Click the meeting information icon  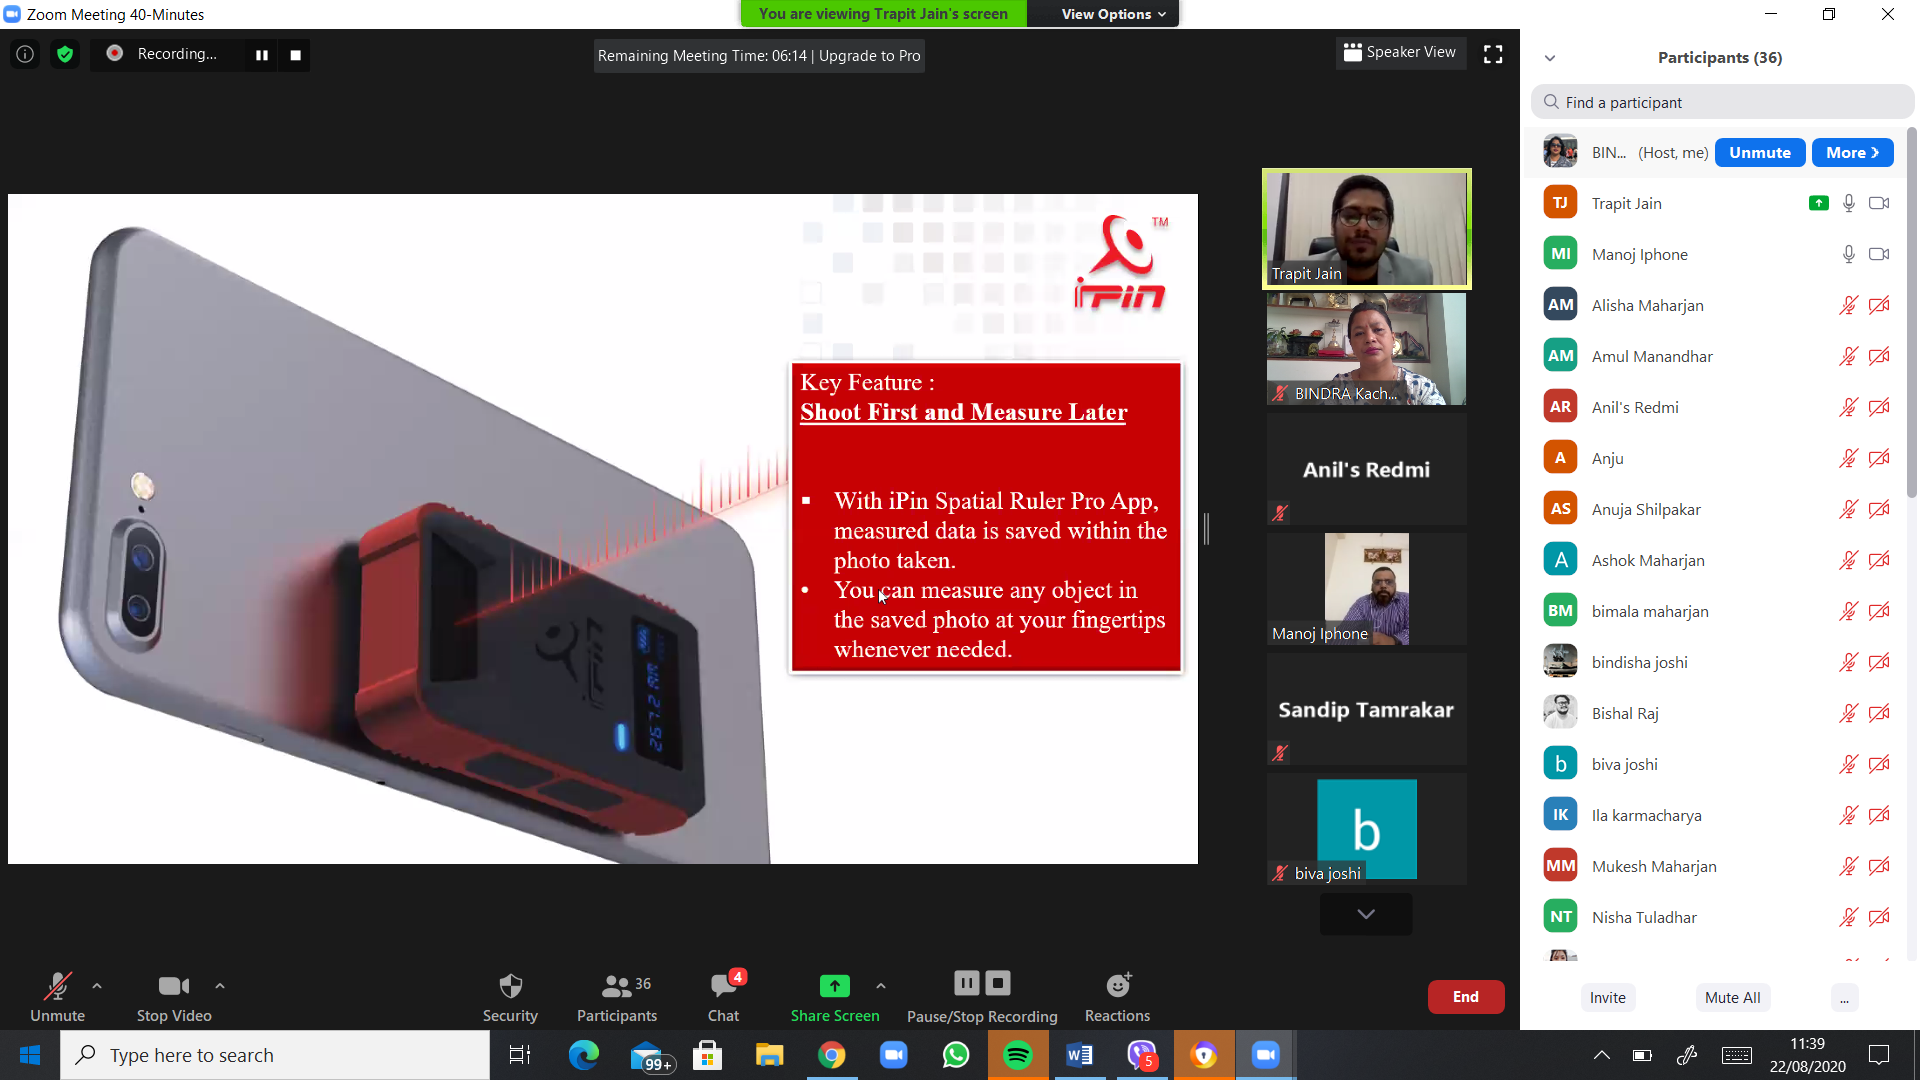(25, 55)
